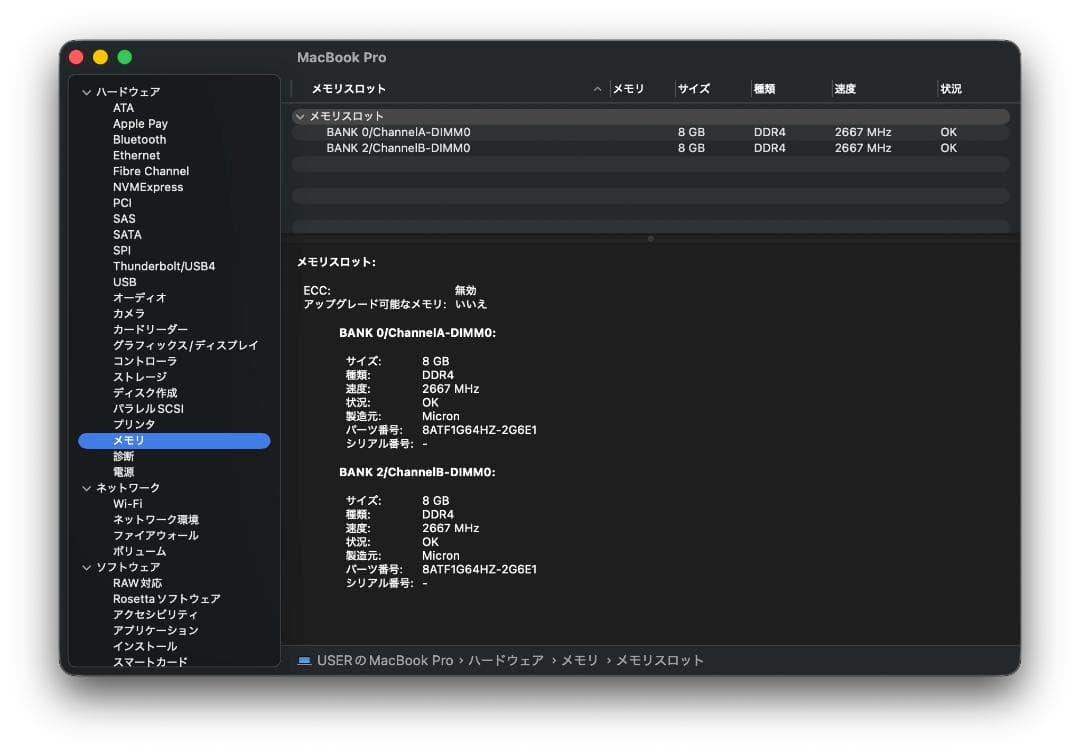Toggle the sort arrow on メモリスロット column
1080x754 pixels.
(597, 89)
